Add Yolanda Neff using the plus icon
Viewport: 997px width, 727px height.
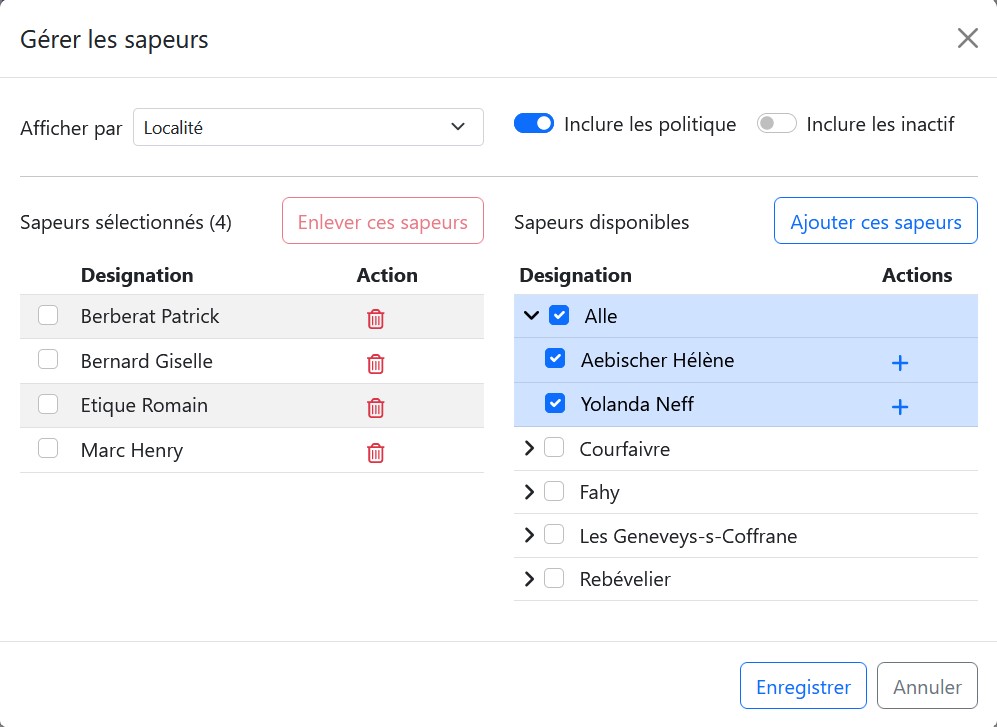899,407
